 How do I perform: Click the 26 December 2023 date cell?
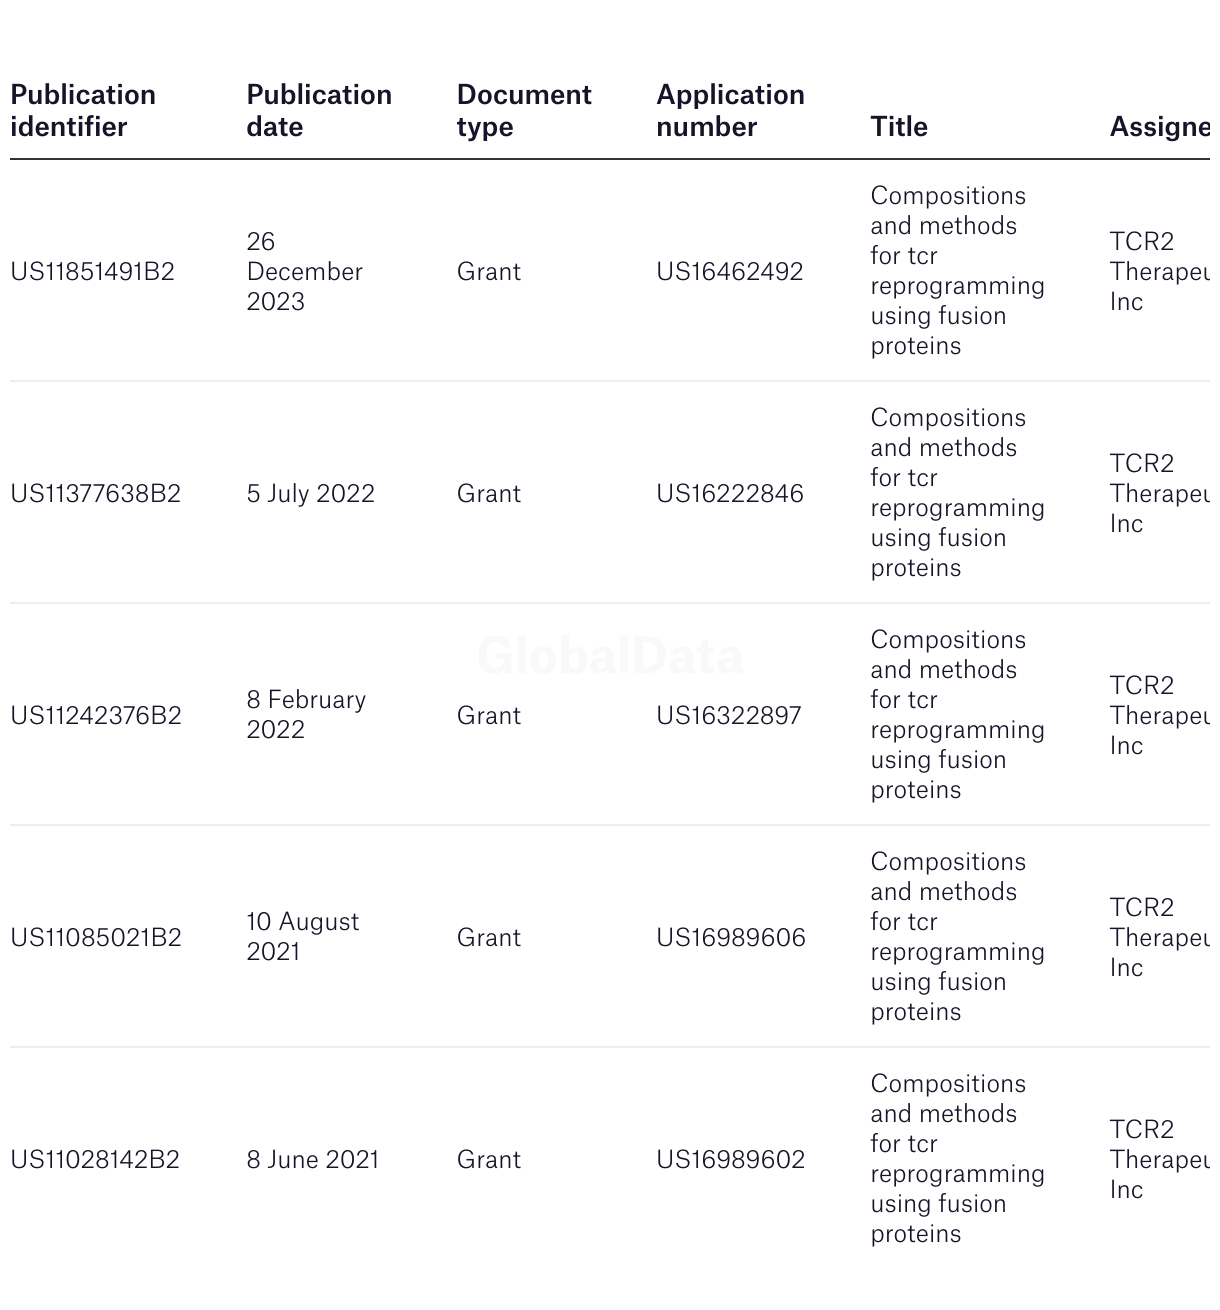click(x=305, y=272)
